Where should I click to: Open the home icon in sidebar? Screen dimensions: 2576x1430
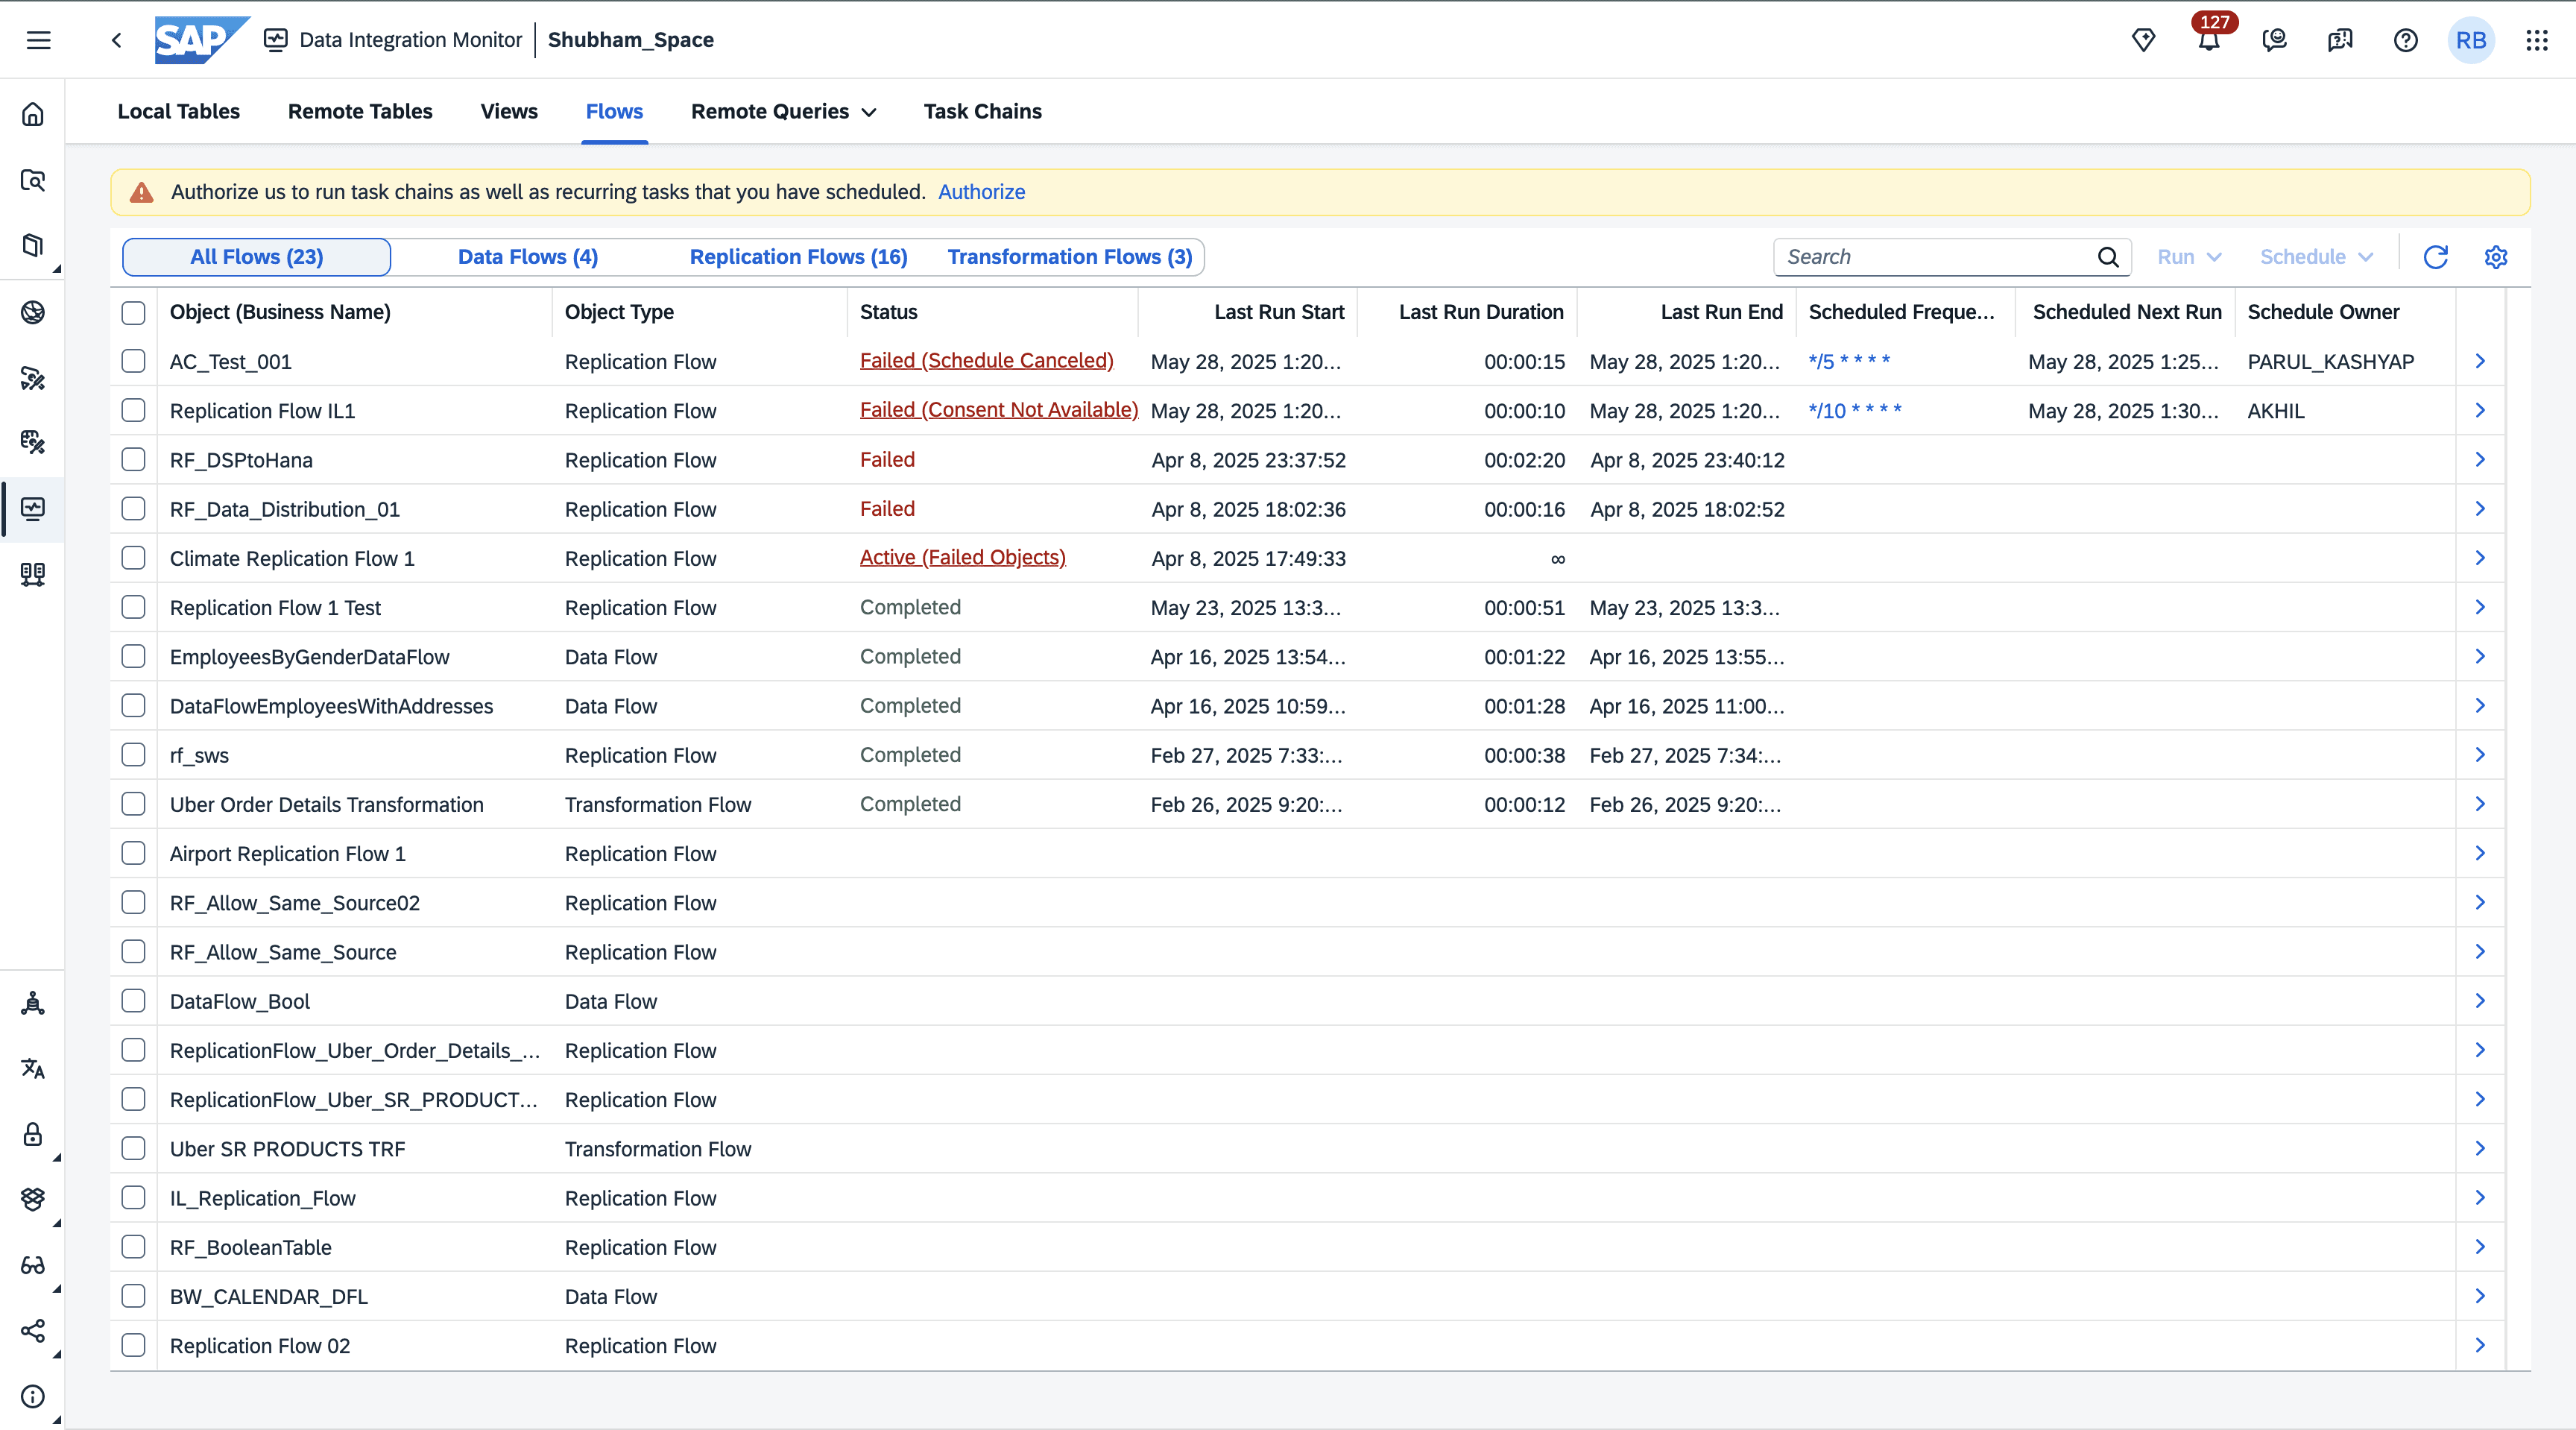click(x=33, y=114)
